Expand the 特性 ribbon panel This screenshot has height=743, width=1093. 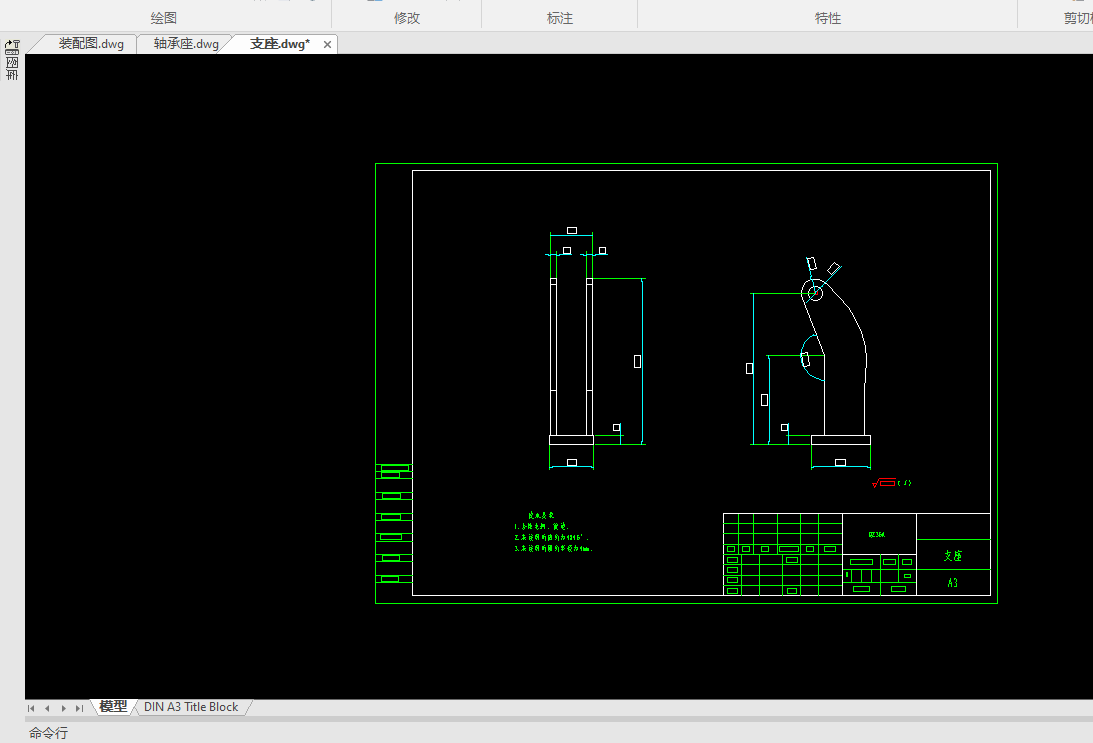tap(828, 18)
